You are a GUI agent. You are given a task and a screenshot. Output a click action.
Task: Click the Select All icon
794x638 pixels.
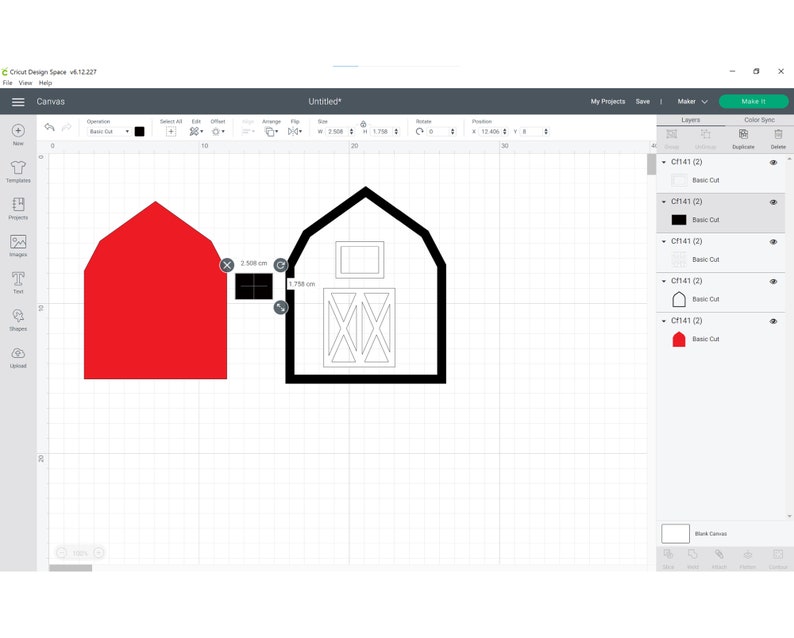point(171,132)
